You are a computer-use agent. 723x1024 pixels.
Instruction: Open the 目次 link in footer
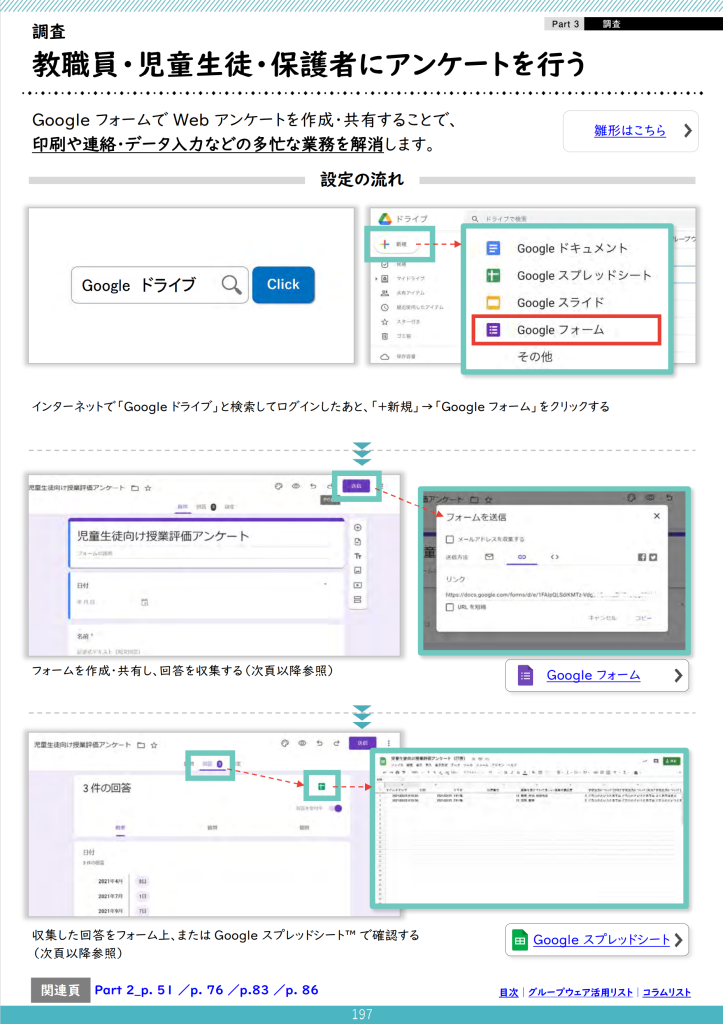[x=508, y=992]
